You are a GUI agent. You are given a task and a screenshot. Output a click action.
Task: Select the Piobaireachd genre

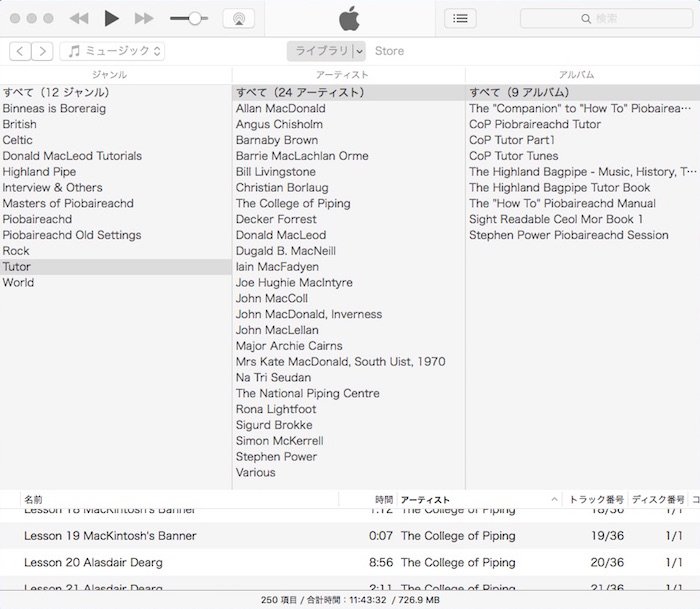pos(37,219)
